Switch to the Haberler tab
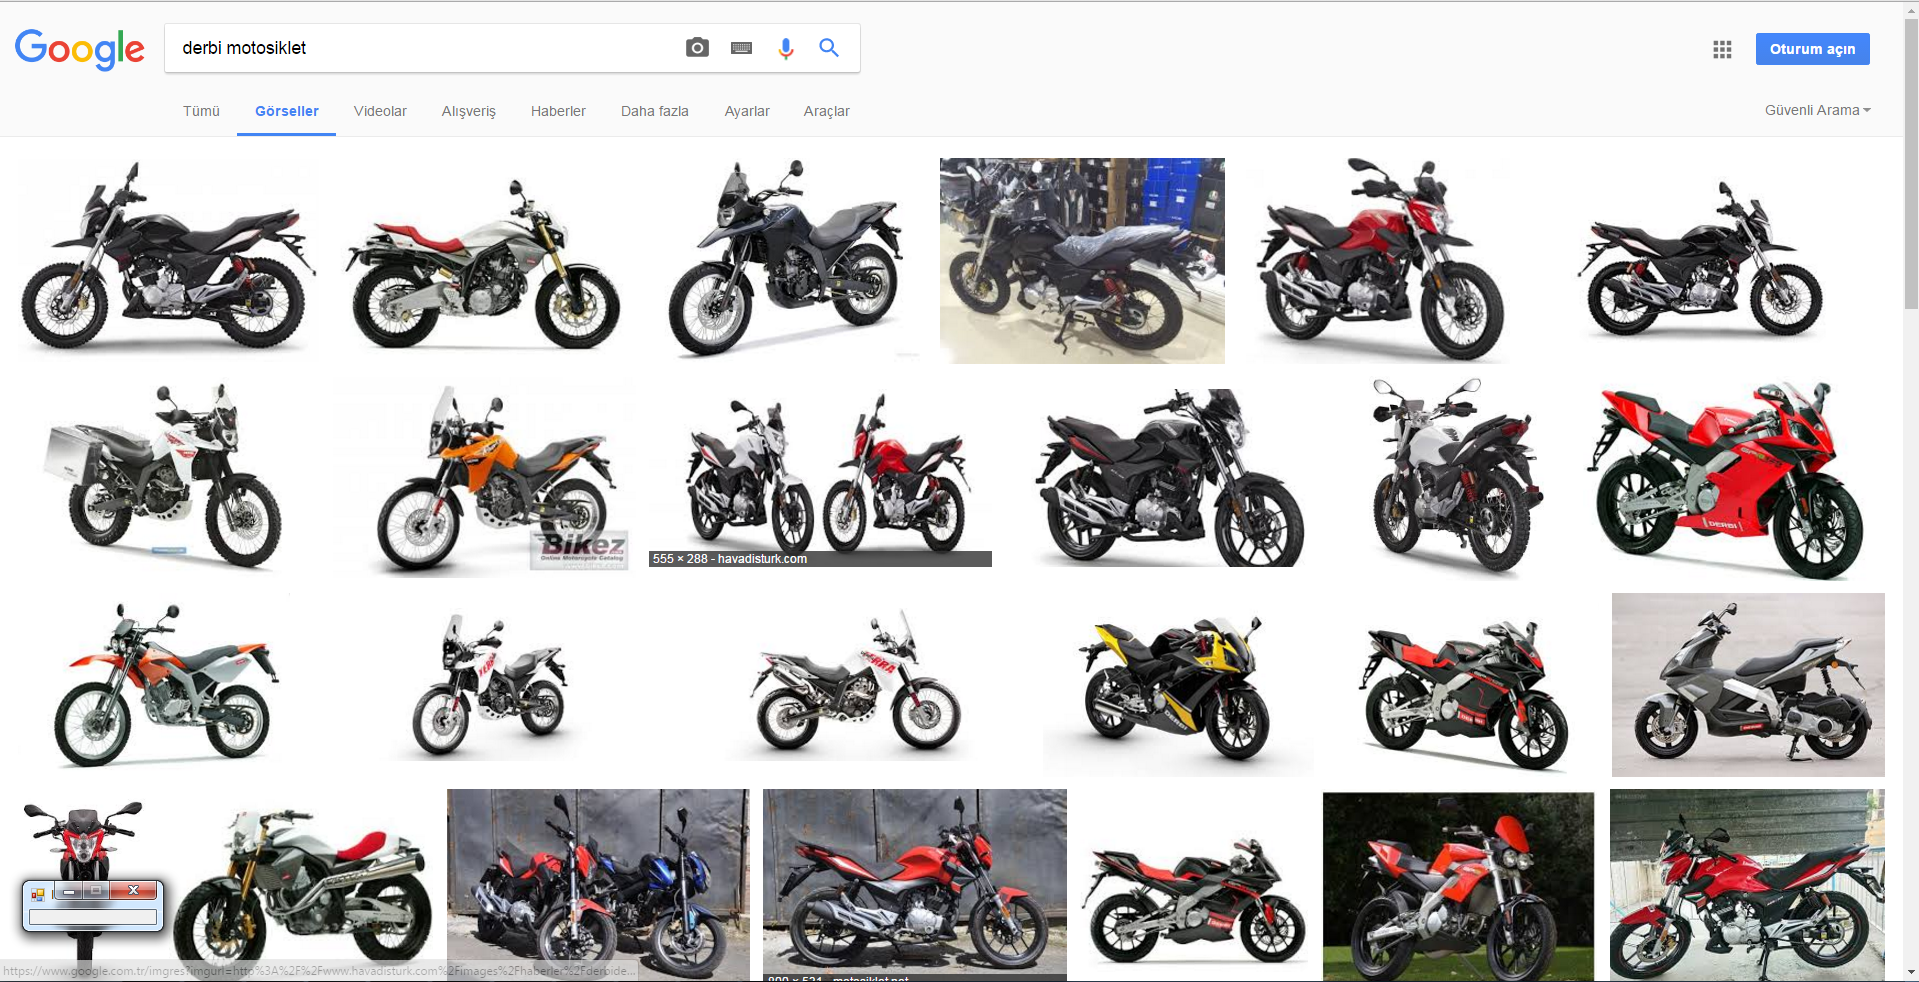 (x=558, y=111)
